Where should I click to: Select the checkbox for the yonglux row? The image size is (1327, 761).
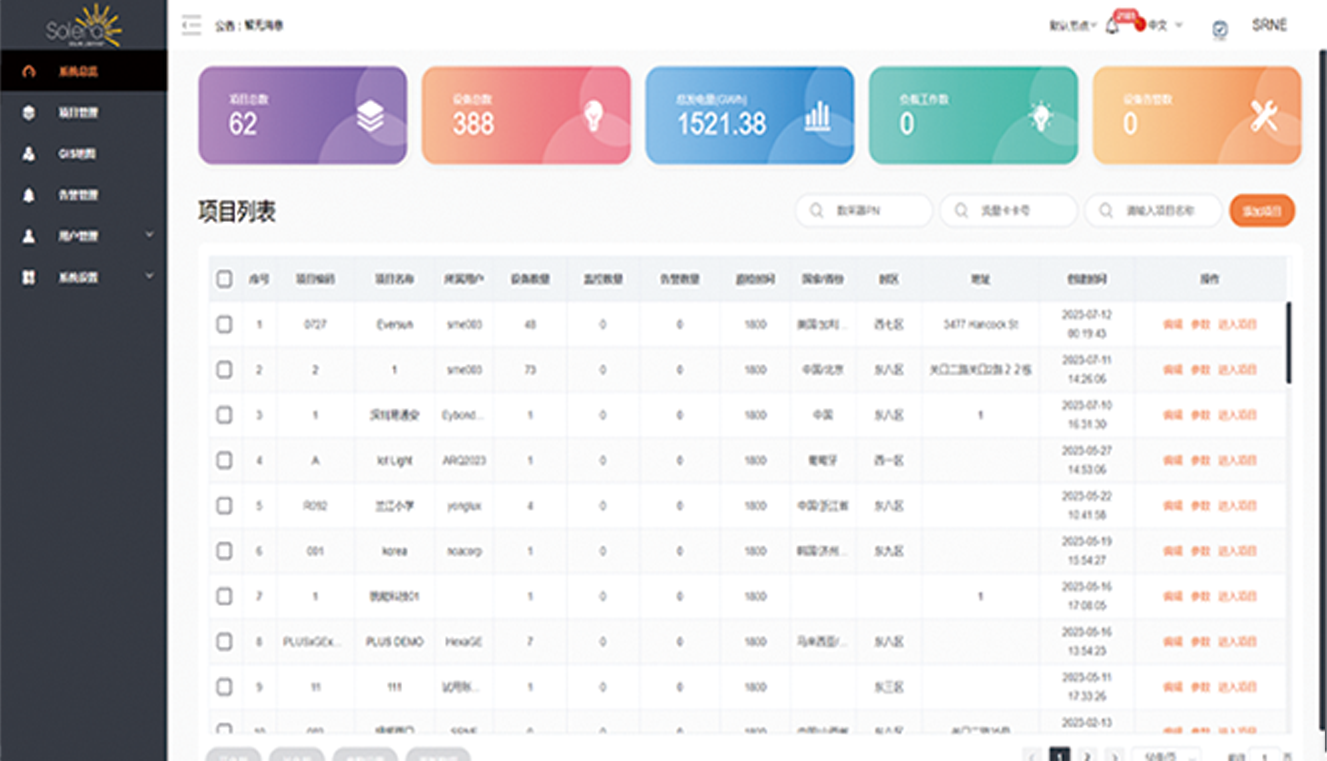coord(225,506)
